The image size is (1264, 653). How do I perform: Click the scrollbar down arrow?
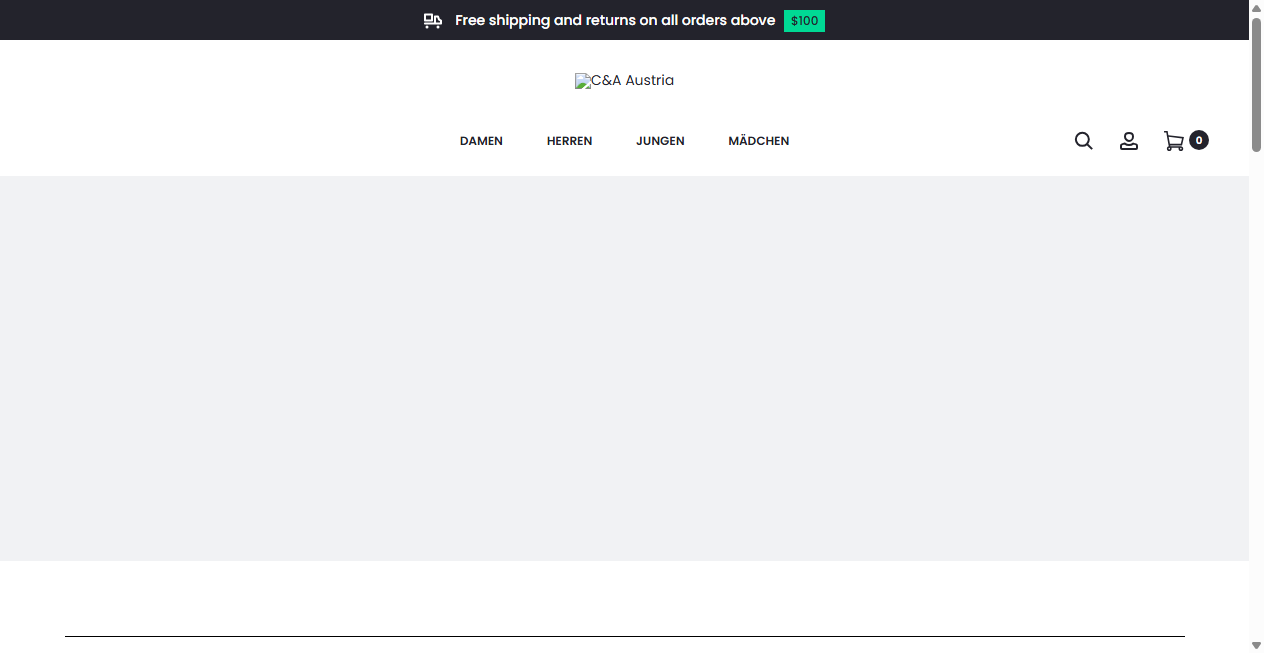[x=1256, y=646]
